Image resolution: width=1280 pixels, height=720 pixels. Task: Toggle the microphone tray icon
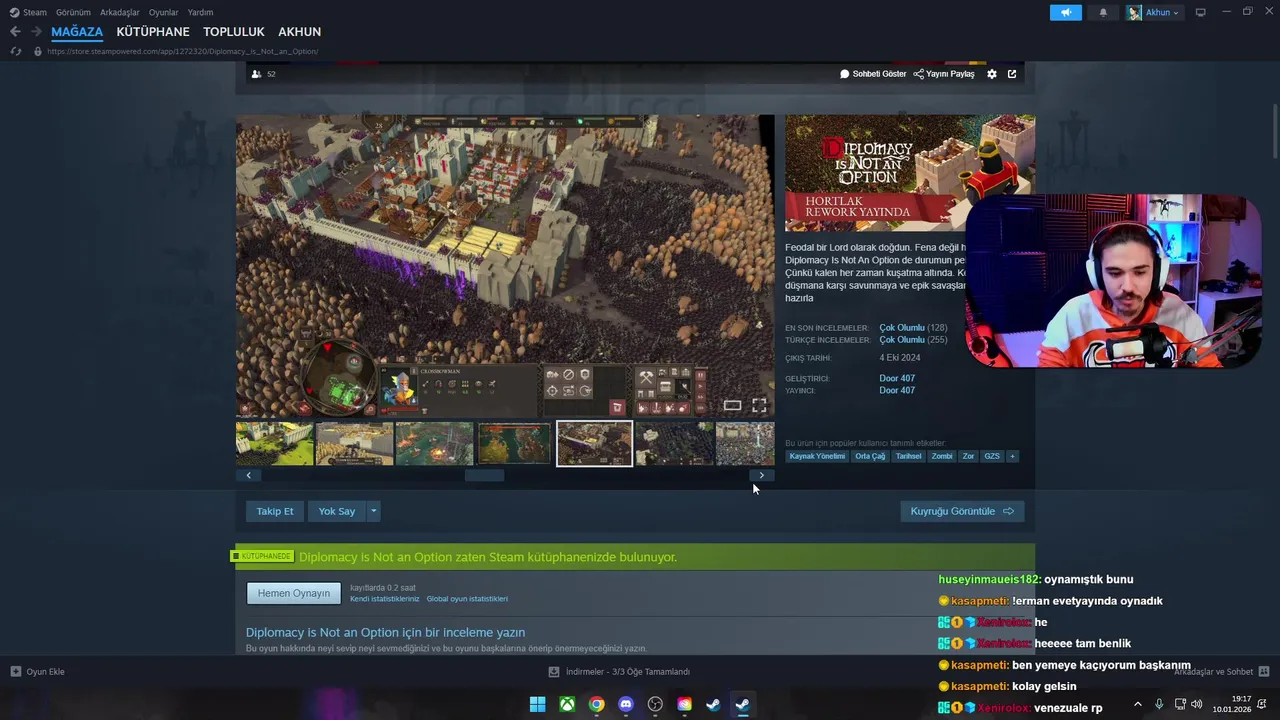pos(1159,704)
